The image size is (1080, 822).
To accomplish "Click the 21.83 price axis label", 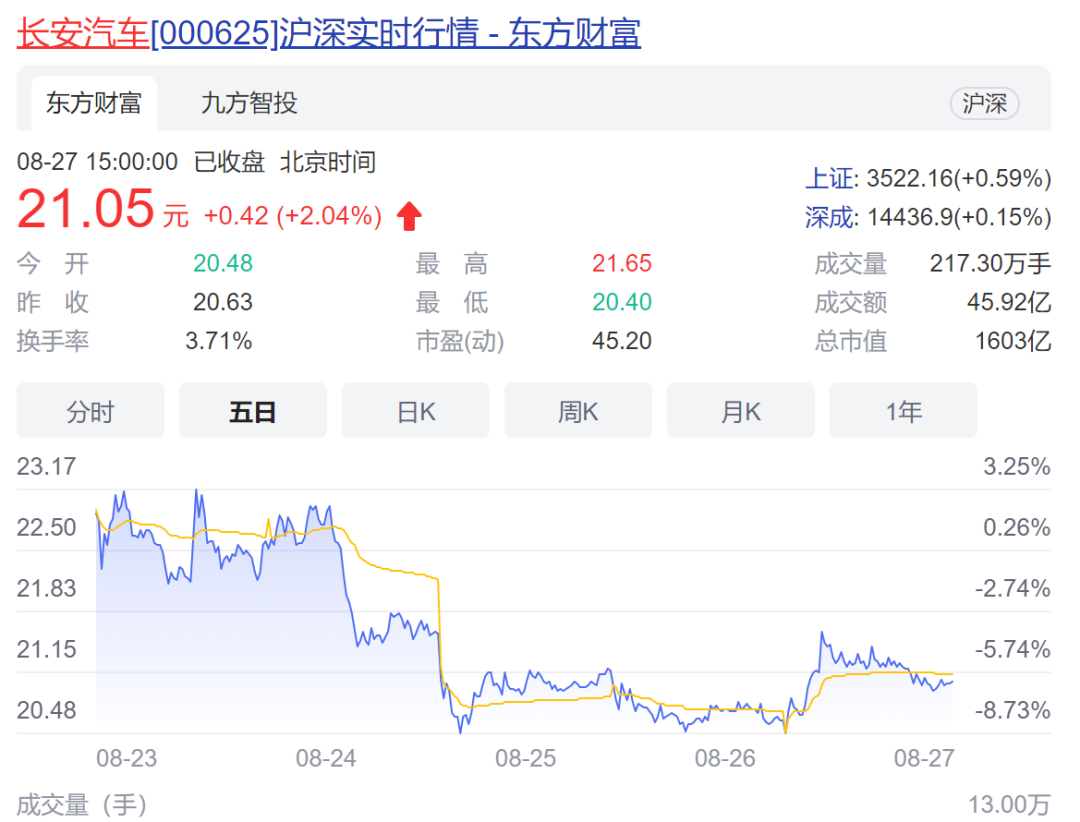I will (x=46, y=588).
